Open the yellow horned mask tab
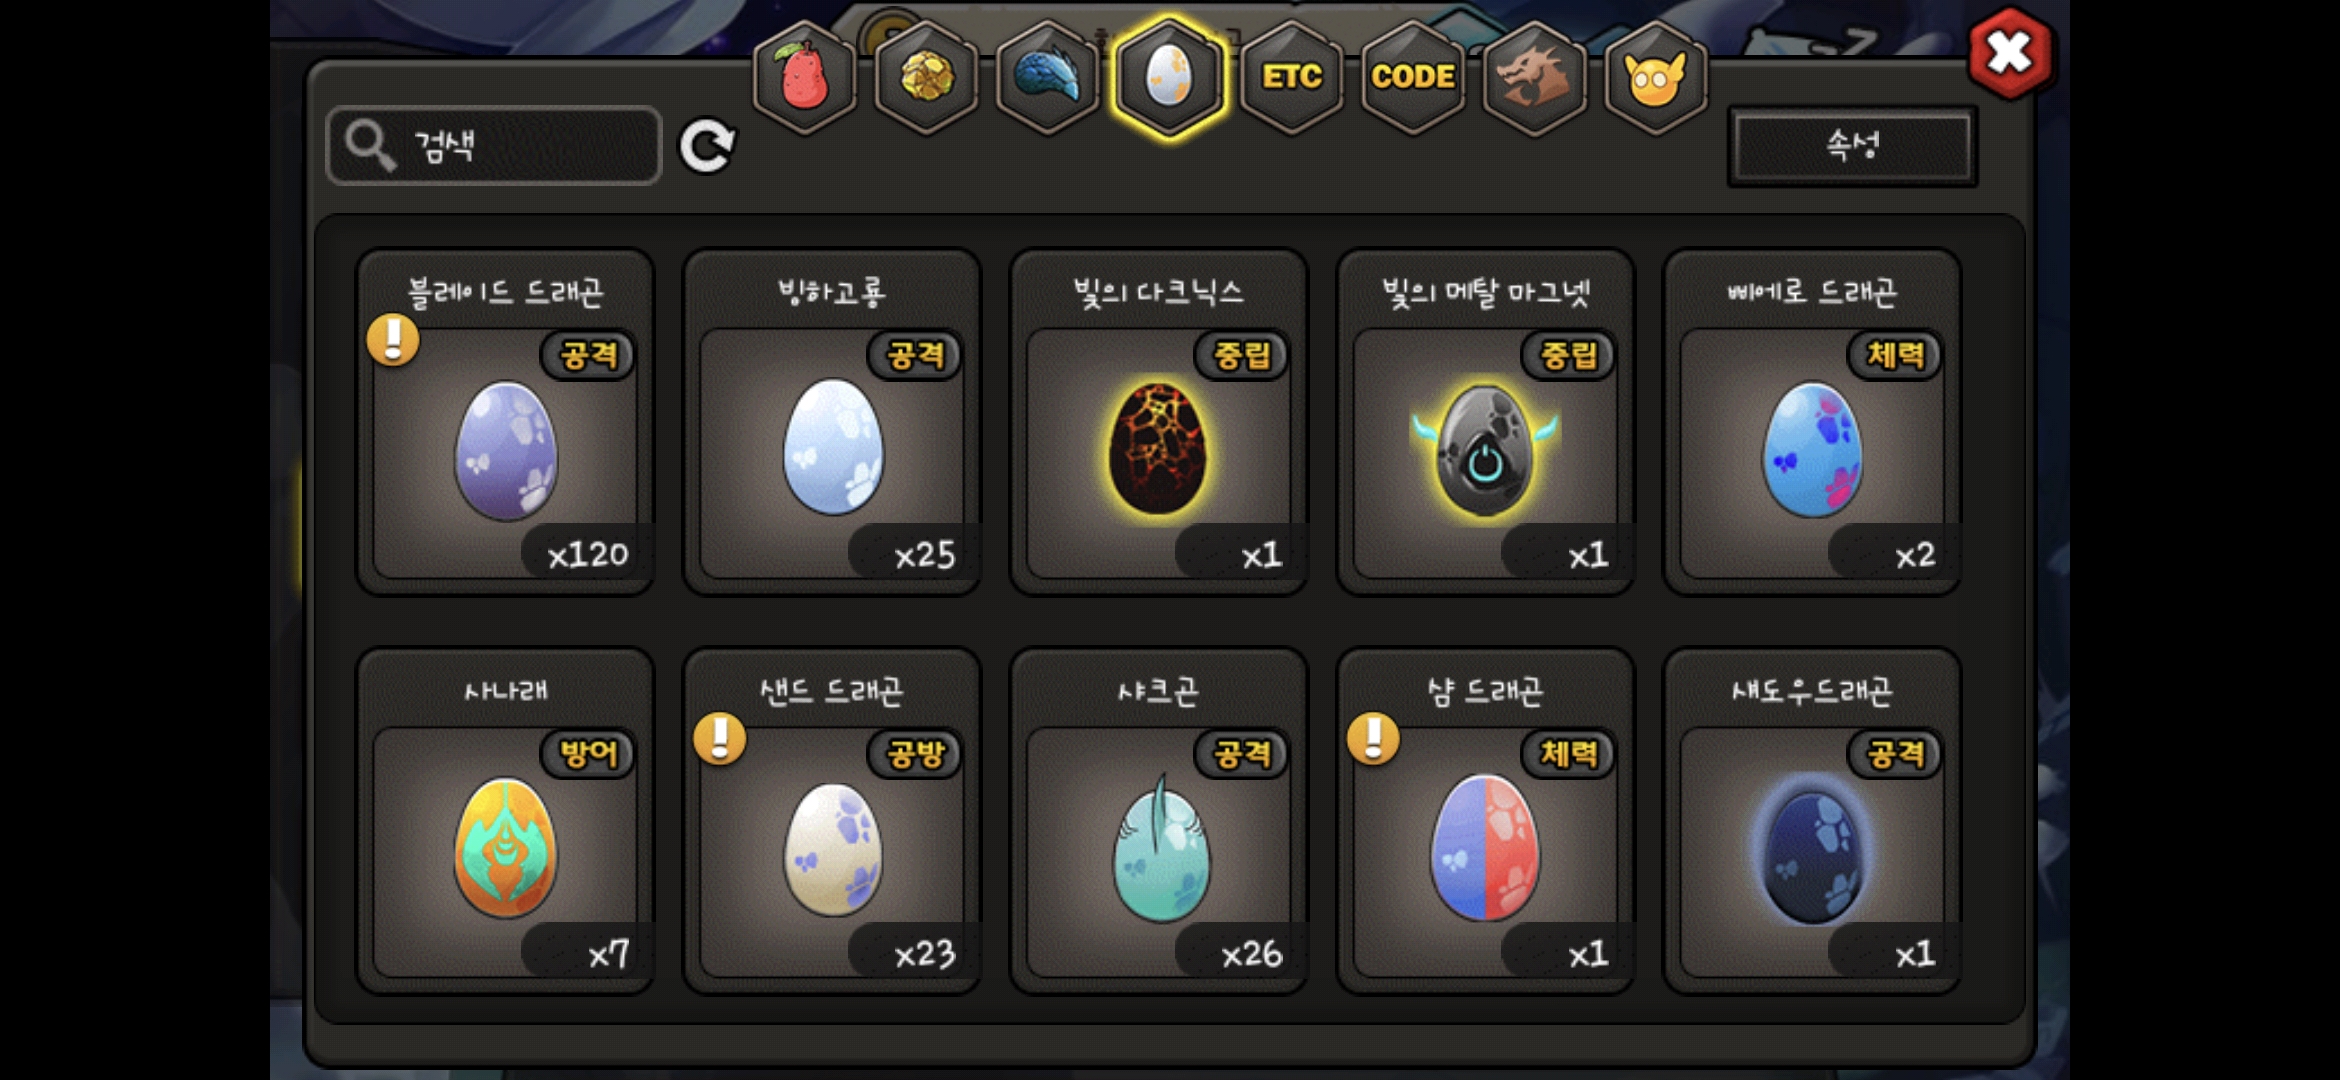Image resolution: width=2340 pixels, height=1080 pixels. [x=1656, y=77]
